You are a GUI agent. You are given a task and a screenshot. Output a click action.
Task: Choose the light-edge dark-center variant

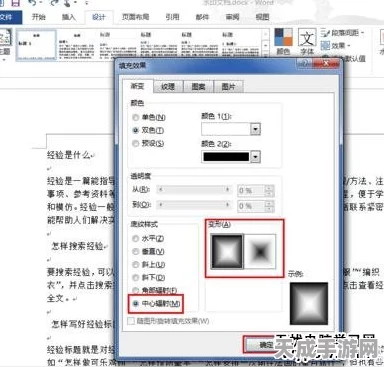(260, 251)
